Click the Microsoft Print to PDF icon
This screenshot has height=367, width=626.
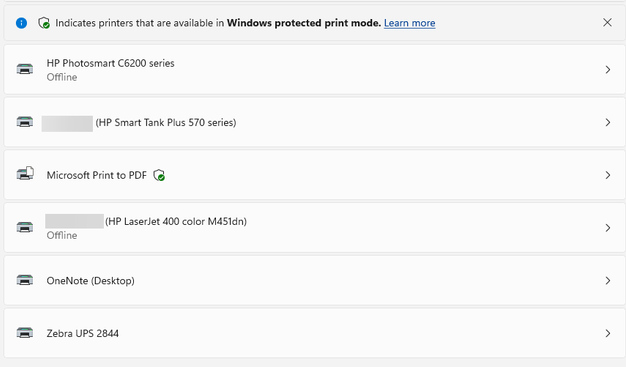(x=25, y=174)
